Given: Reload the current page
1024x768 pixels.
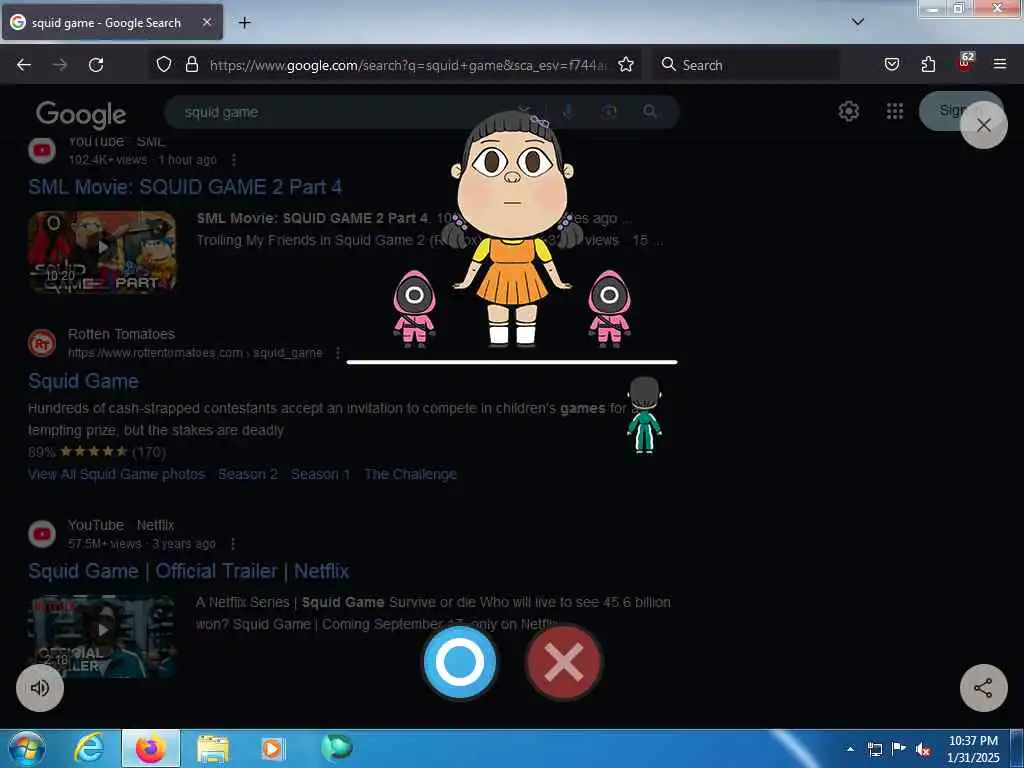Looking at the screenshot, I should (x=96, y=65).
